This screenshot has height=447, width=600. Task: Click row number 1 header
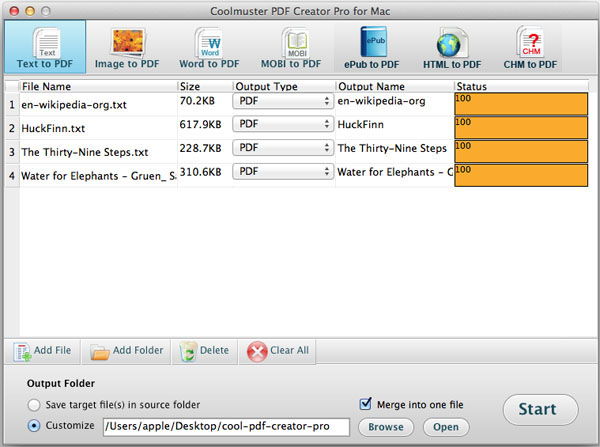(12, 104)
